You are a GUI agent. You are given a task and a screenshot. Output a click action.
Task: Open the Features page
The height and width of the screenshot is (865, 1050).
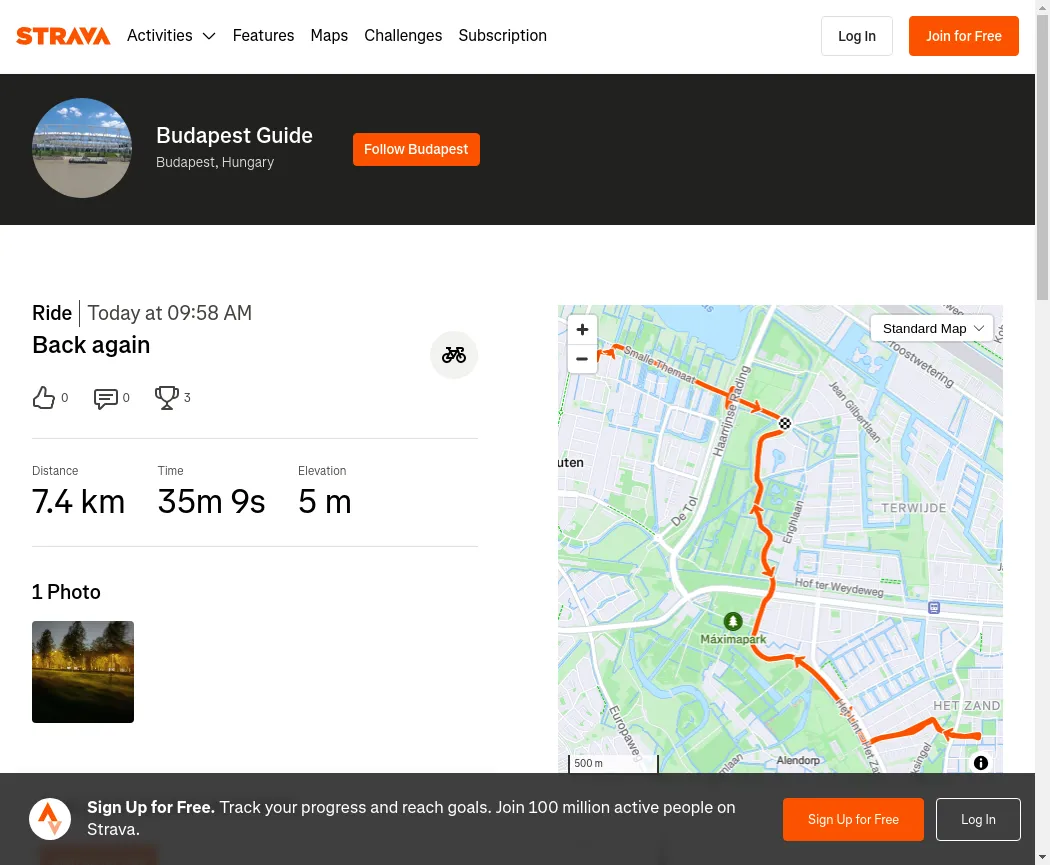[x=263, y=35]
